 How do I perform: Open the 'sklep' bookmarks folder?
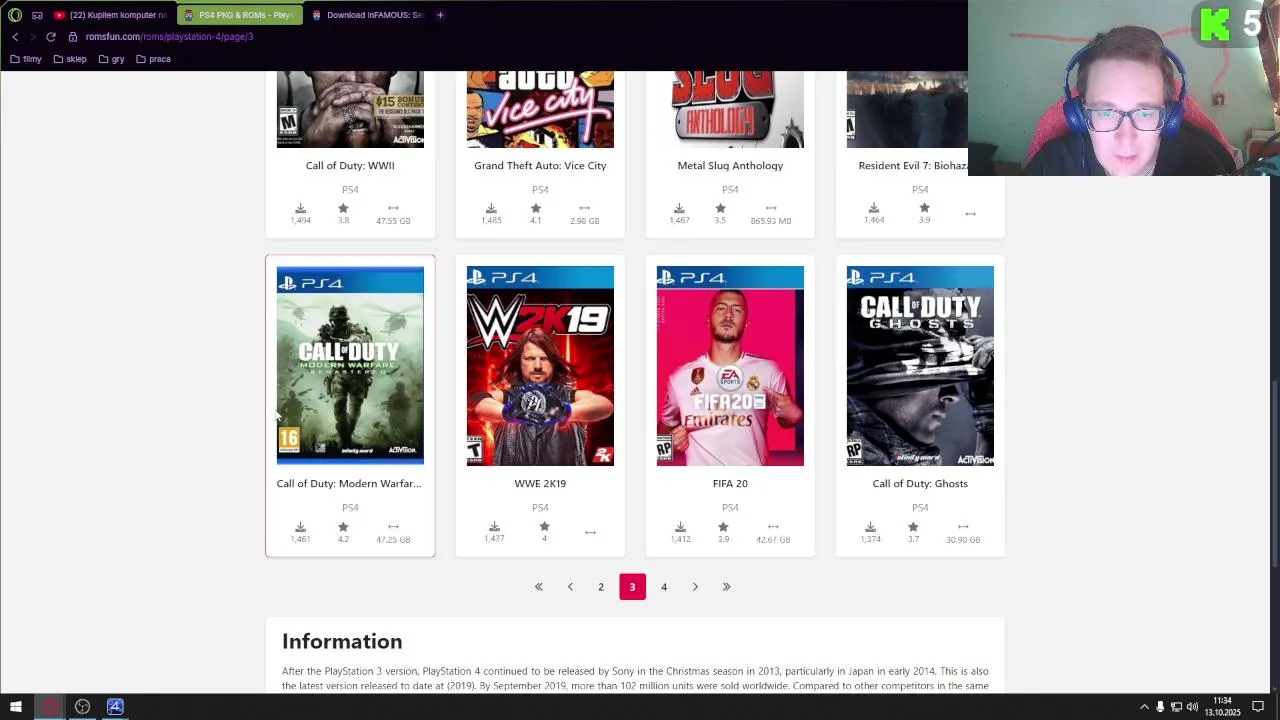(70, 59)
